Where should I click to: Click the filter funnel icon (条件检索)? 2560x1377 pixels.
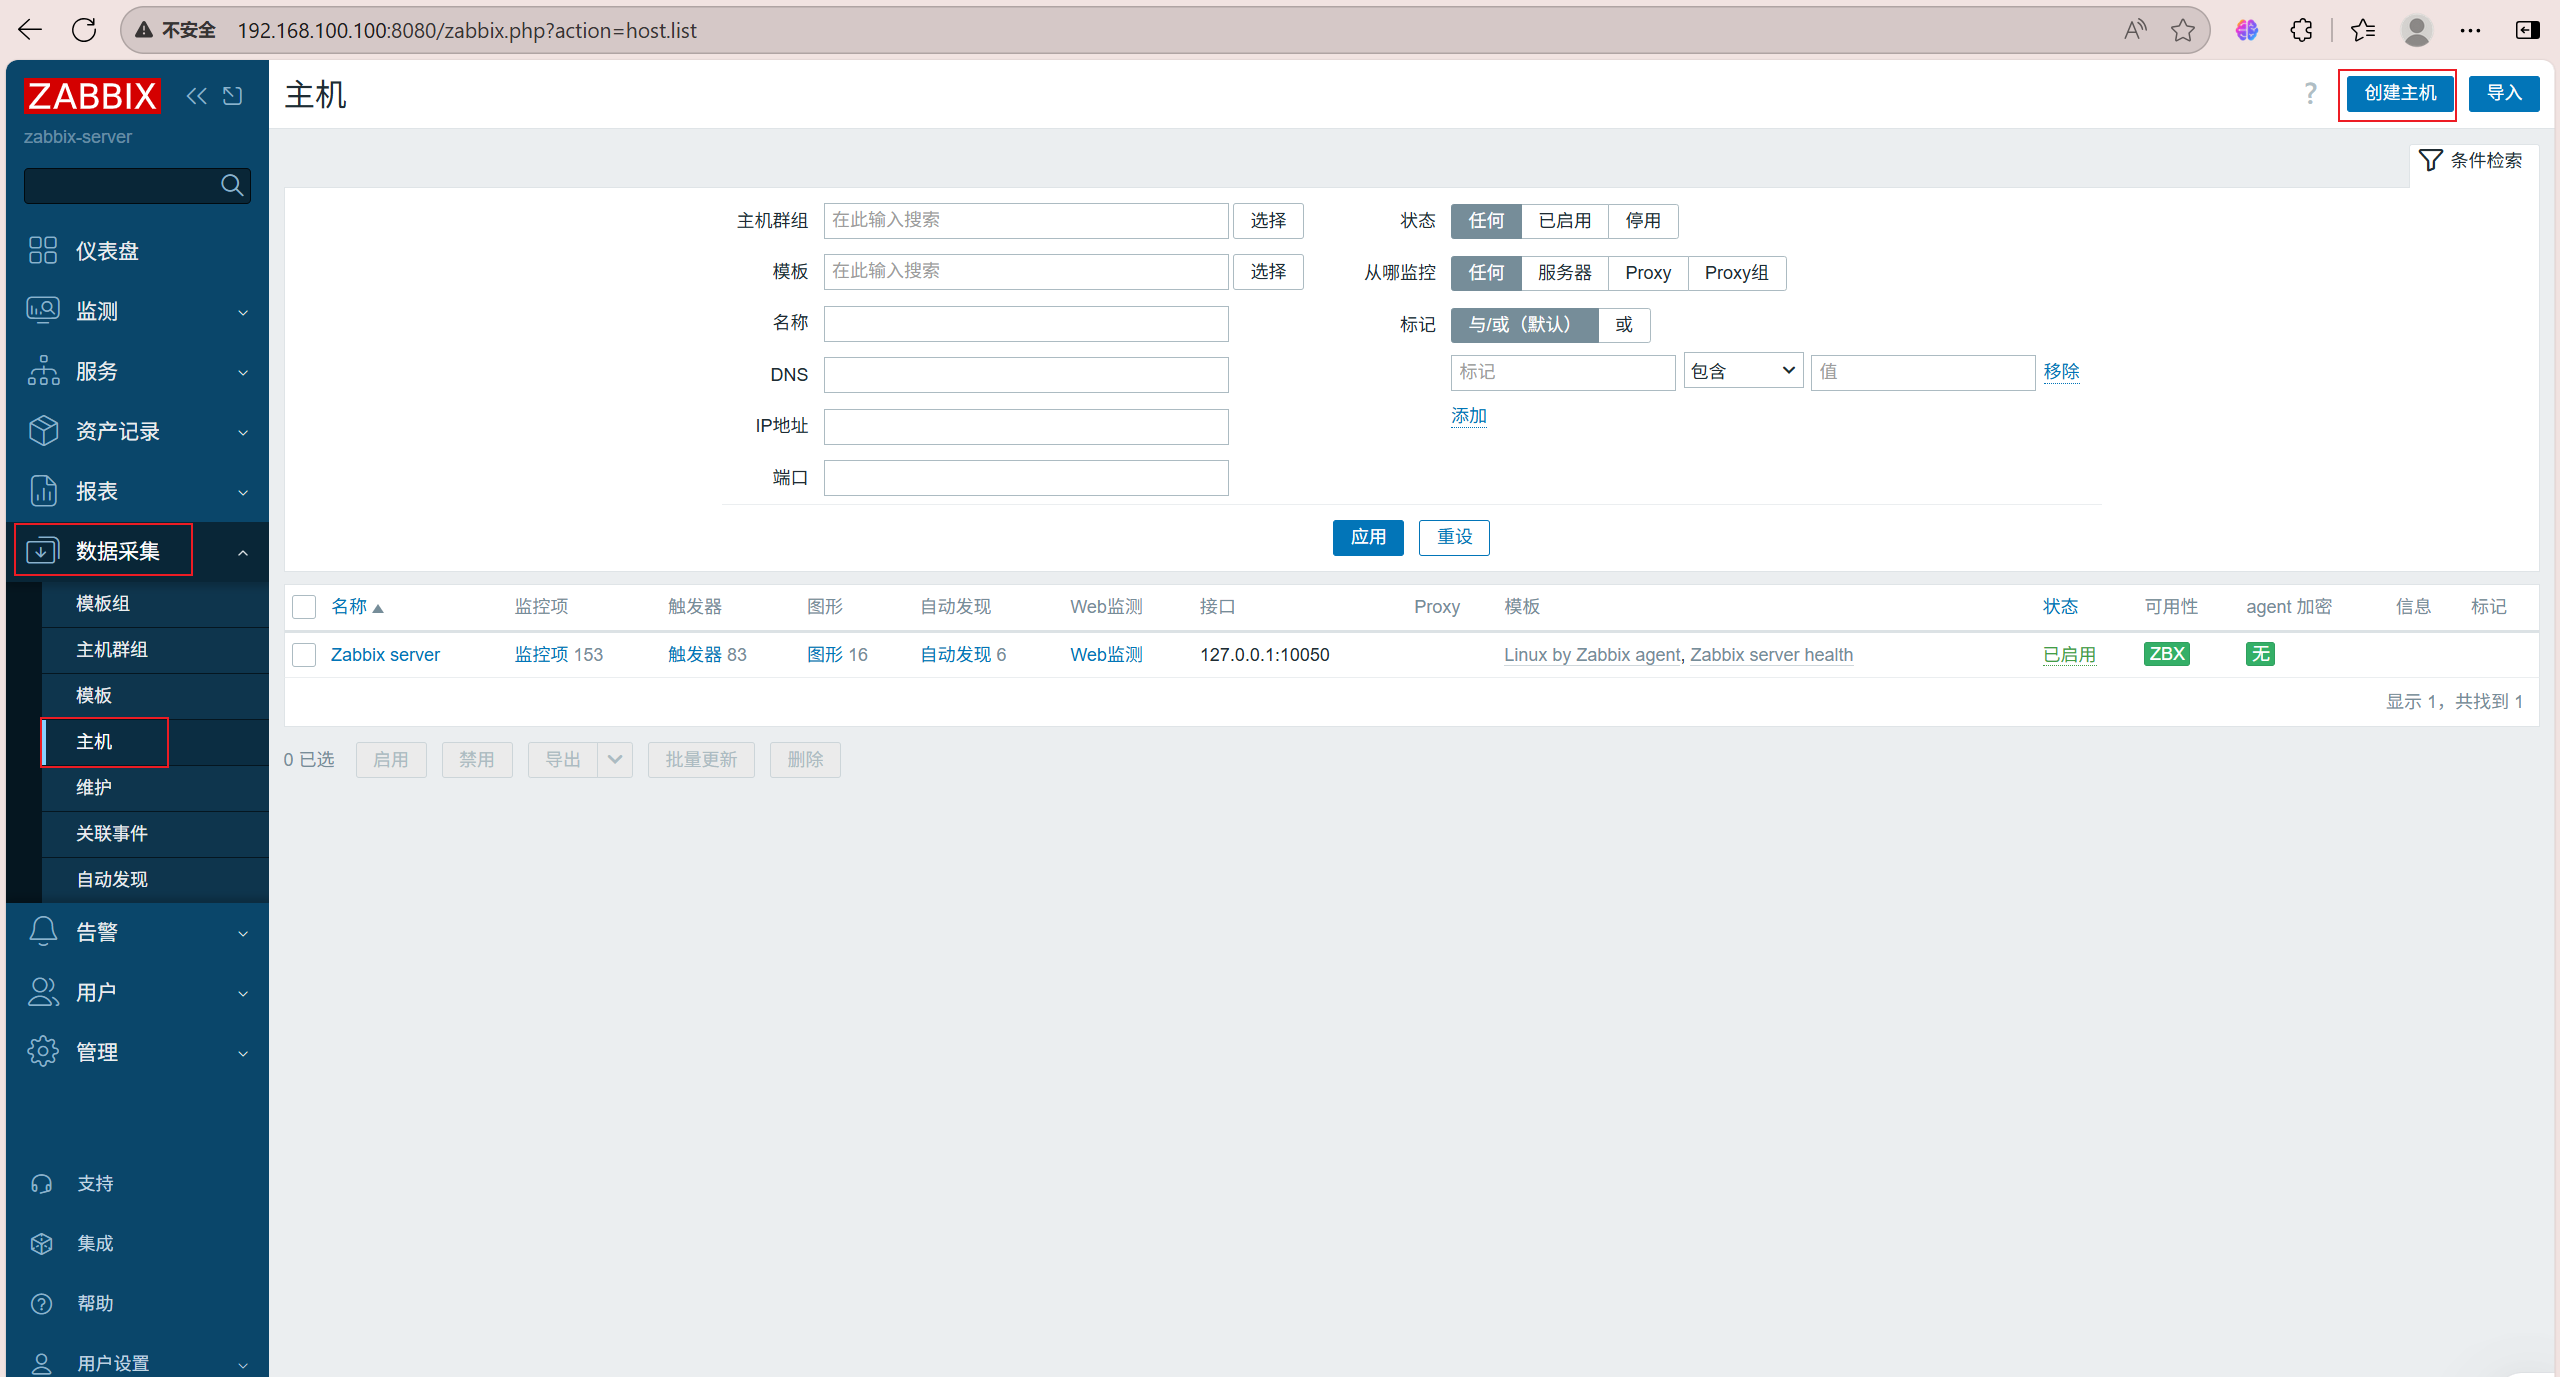(2431, 160)
